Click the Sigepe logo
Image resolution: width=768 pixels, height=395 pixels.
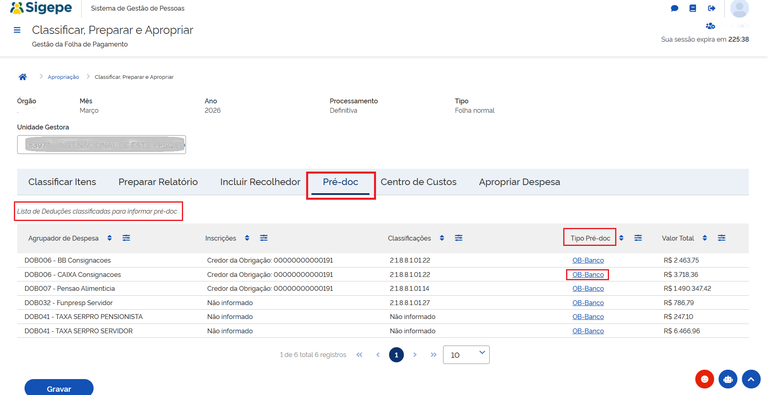point(41,8)
